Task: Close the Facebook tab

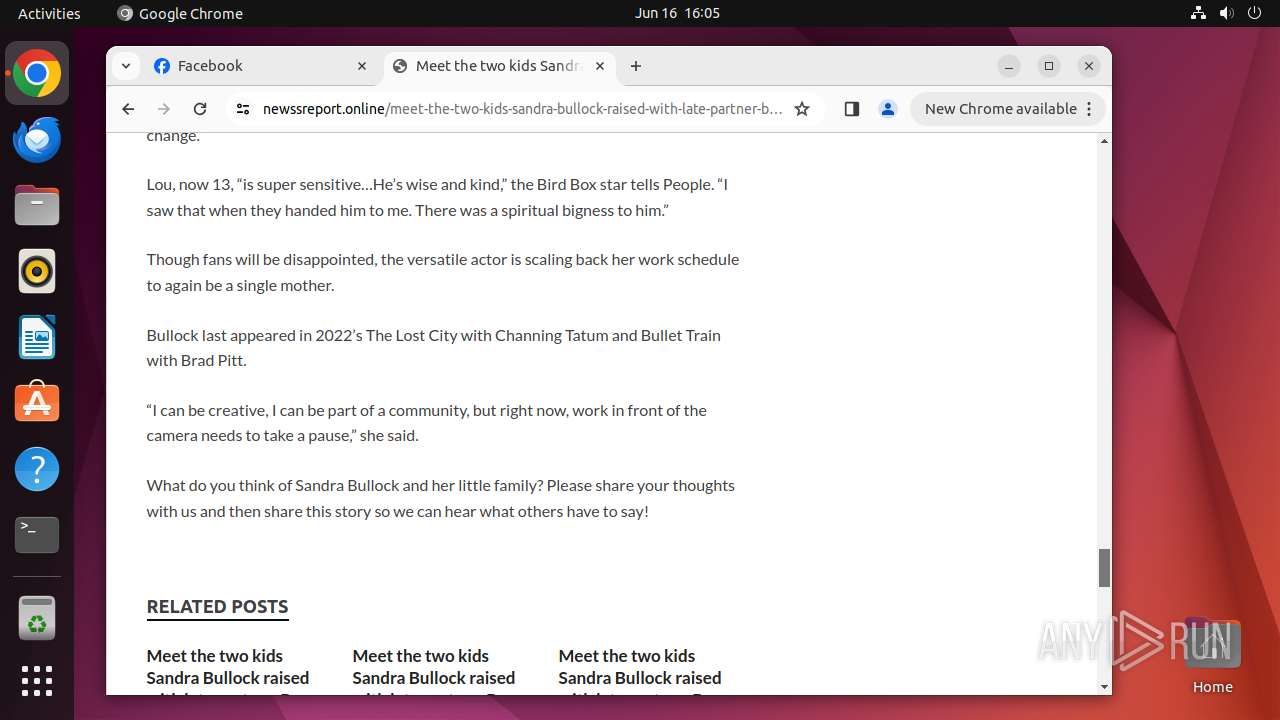Action: pyautogui.click(x=362, y=66)
